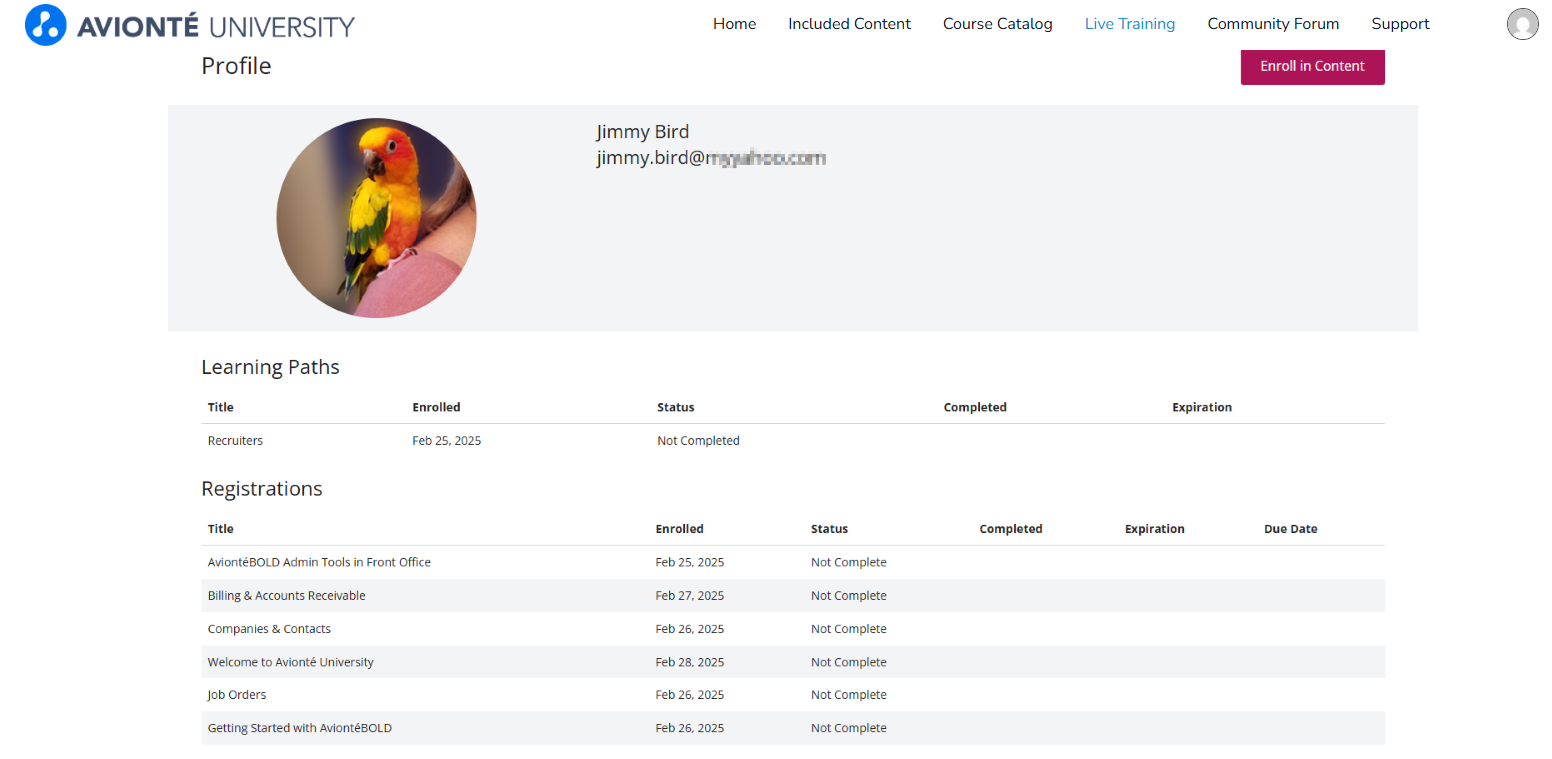The width and height of the screenshot is (1552, 759).
Task: Click the Avionté University logo
Action: [x=190, y=25]
